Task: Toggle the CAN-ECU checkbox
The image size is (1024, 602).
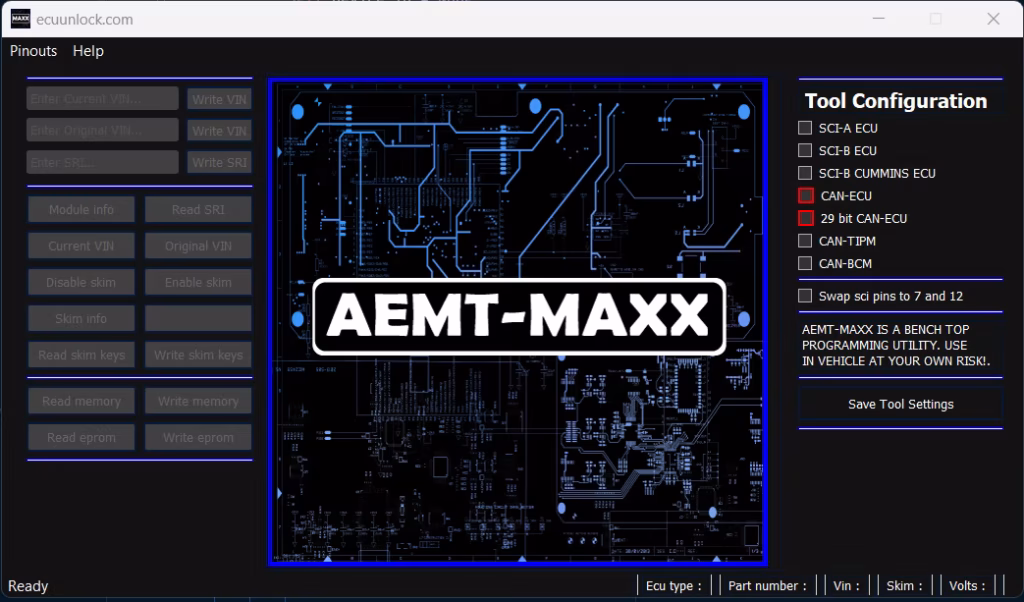Action: click(x=806, y=196)
